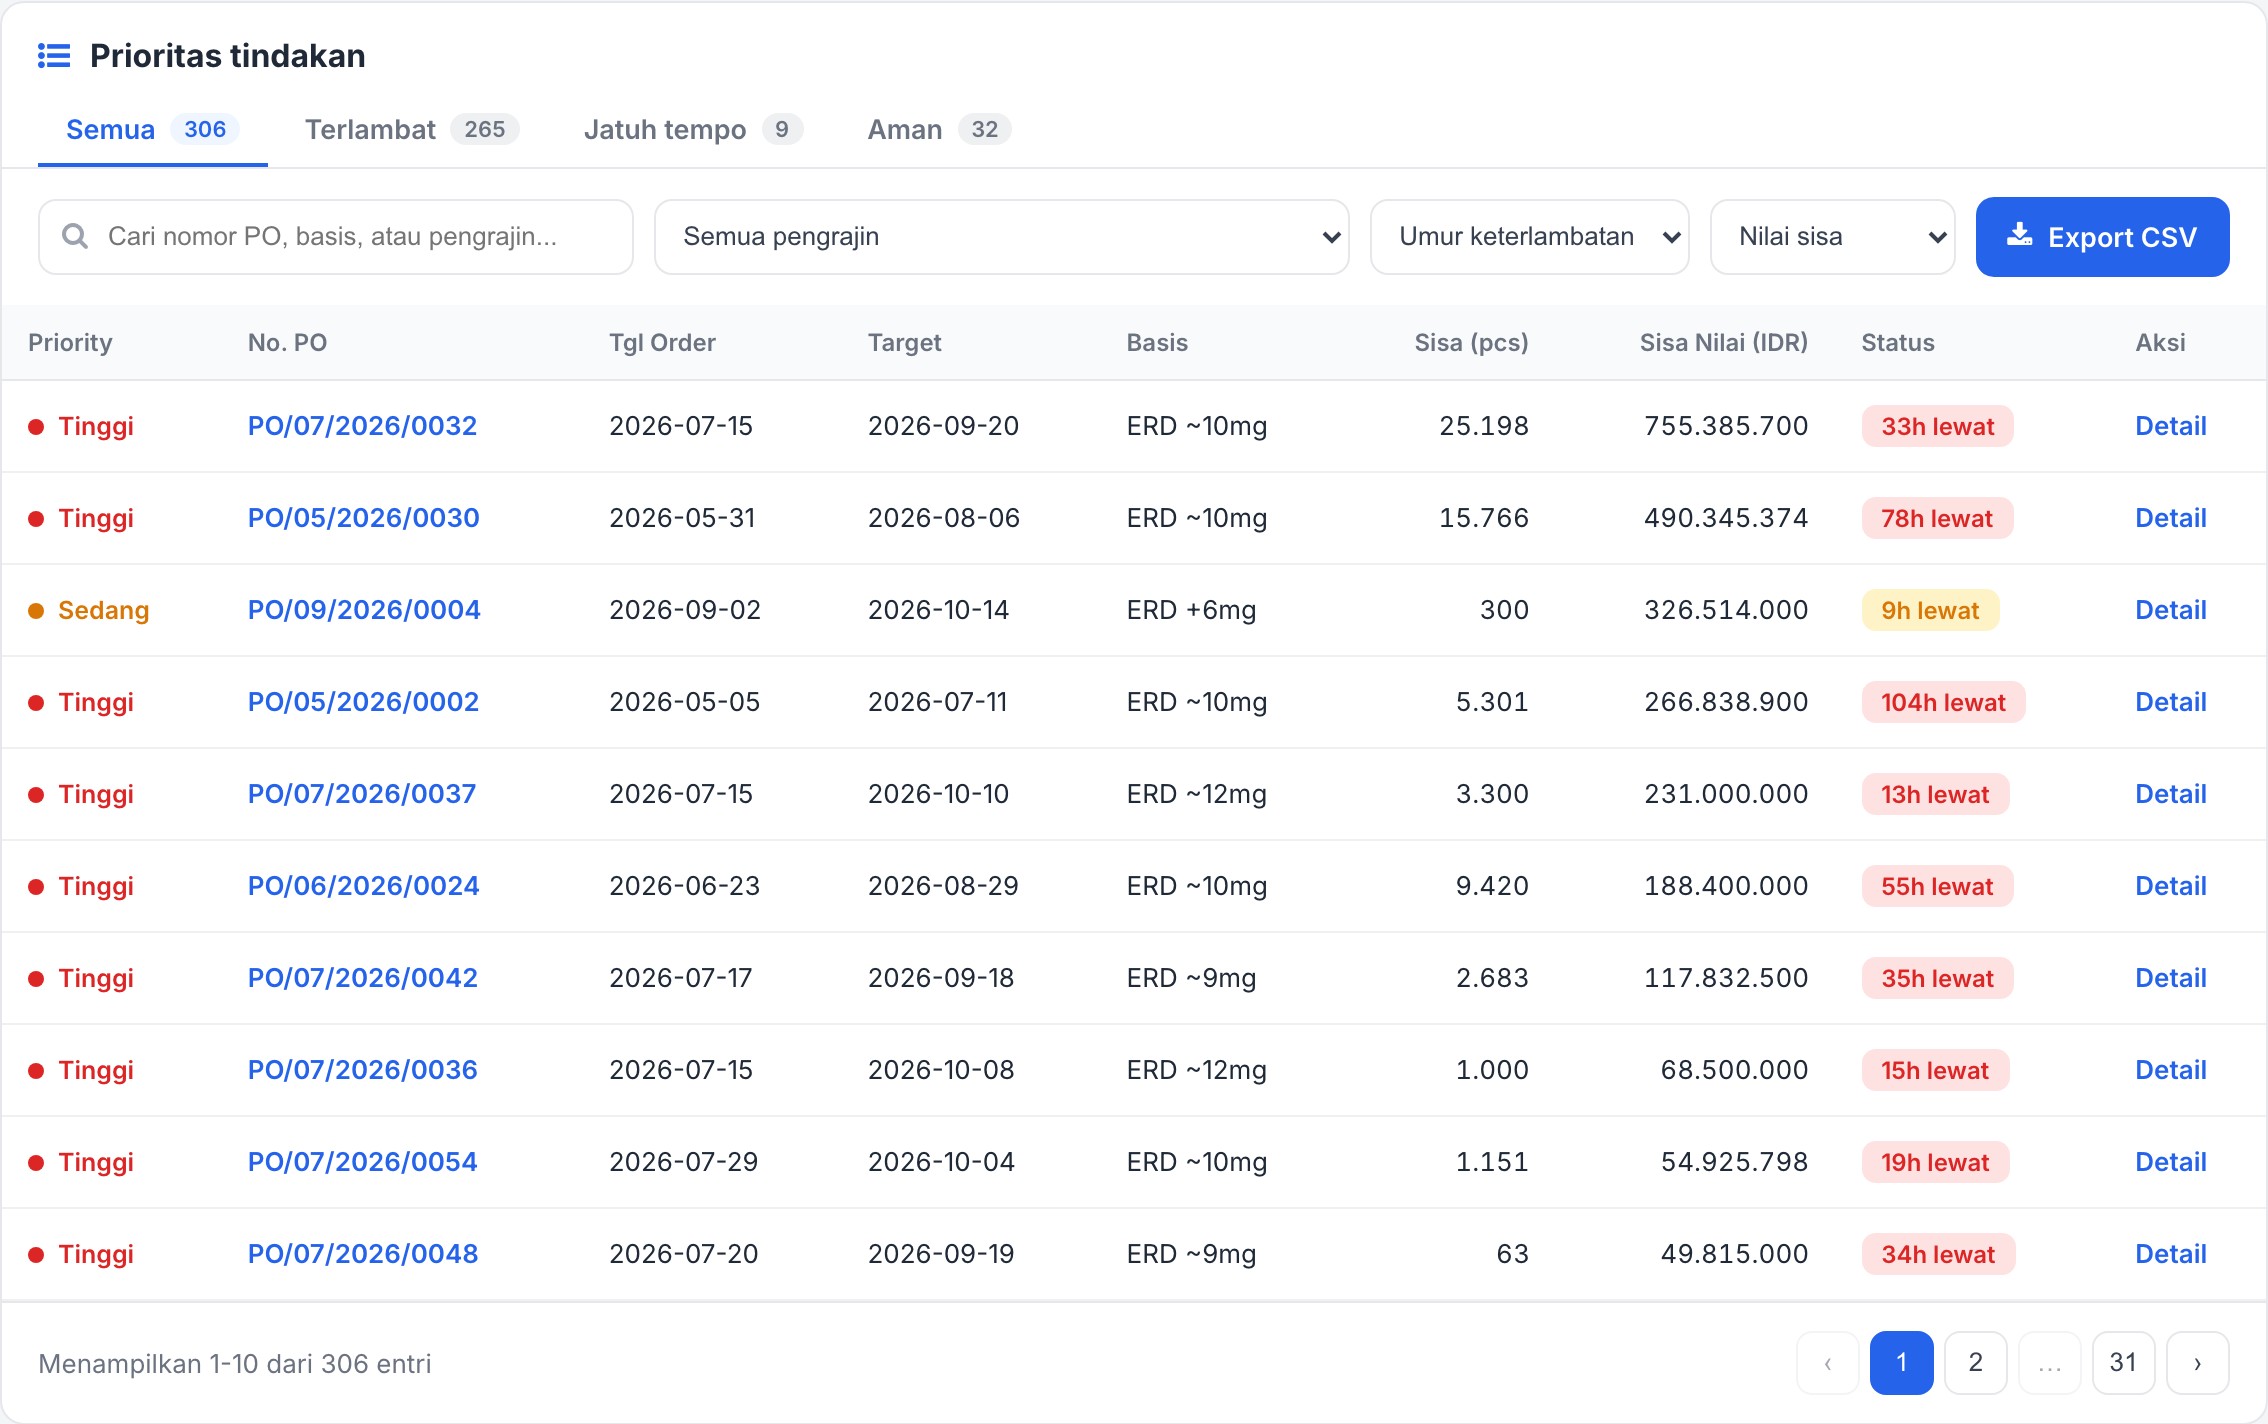Focus the Cari nomor PO search field
2268x1424 pixels.
point(336,237)
